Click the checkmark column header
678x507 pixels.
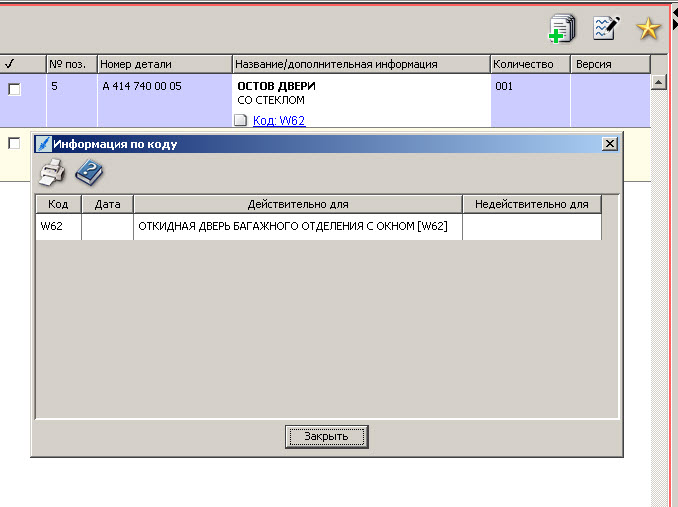coord(10,64)
